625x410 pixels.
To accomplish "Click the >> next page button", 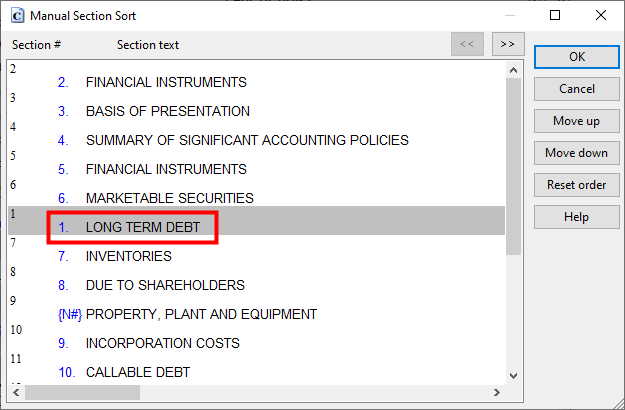I will pyautogui.click(x=508, y=44).
